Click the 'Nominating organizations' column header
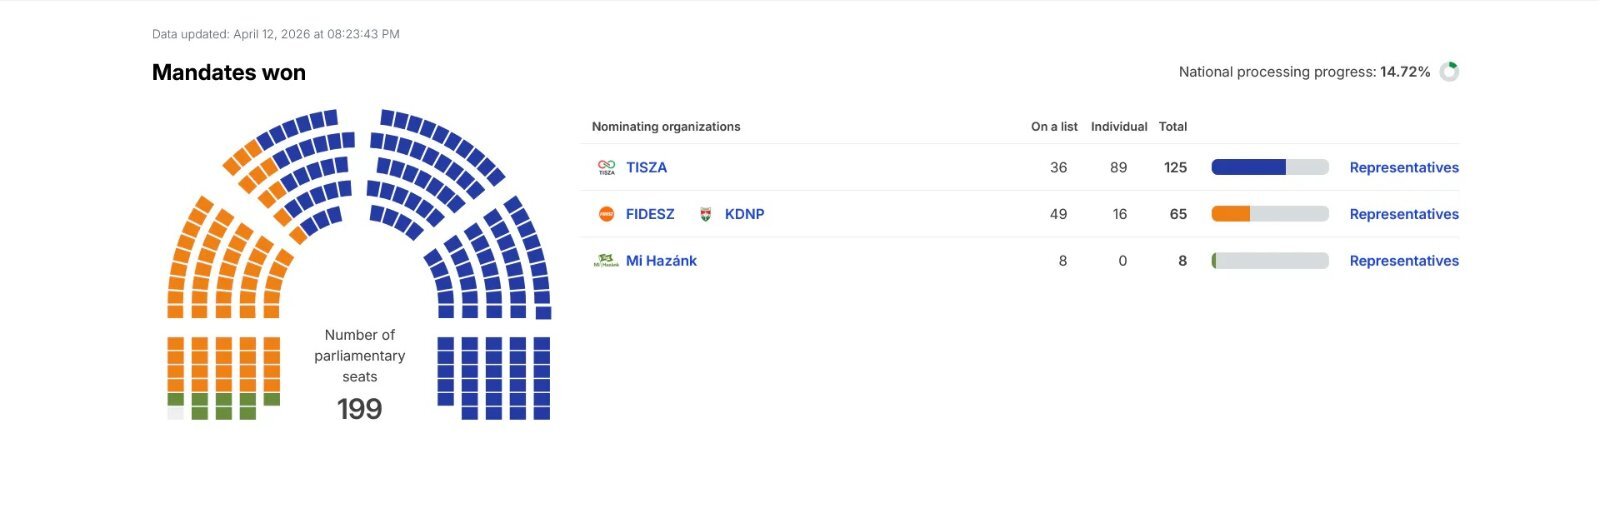This screenshot has height=508, width=1600. tap(666, 127)
